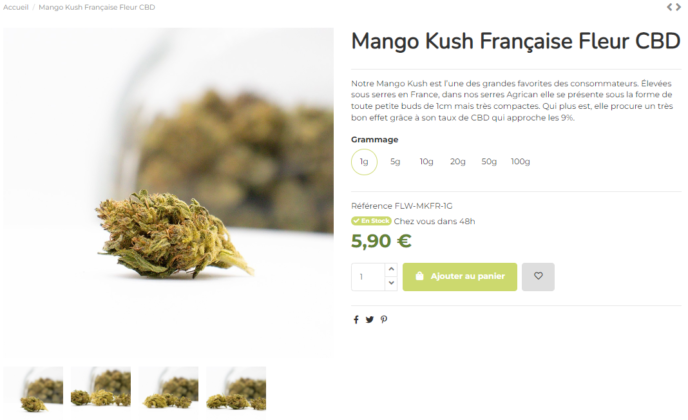Screen dimensions: 688x420
Task: Select the 1g grammage option
Action: point(364,162)
